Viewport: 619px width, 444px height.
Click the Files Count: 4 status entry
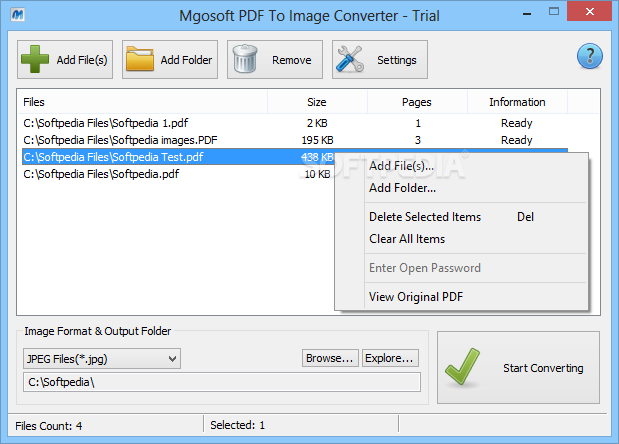coord(49,426)
